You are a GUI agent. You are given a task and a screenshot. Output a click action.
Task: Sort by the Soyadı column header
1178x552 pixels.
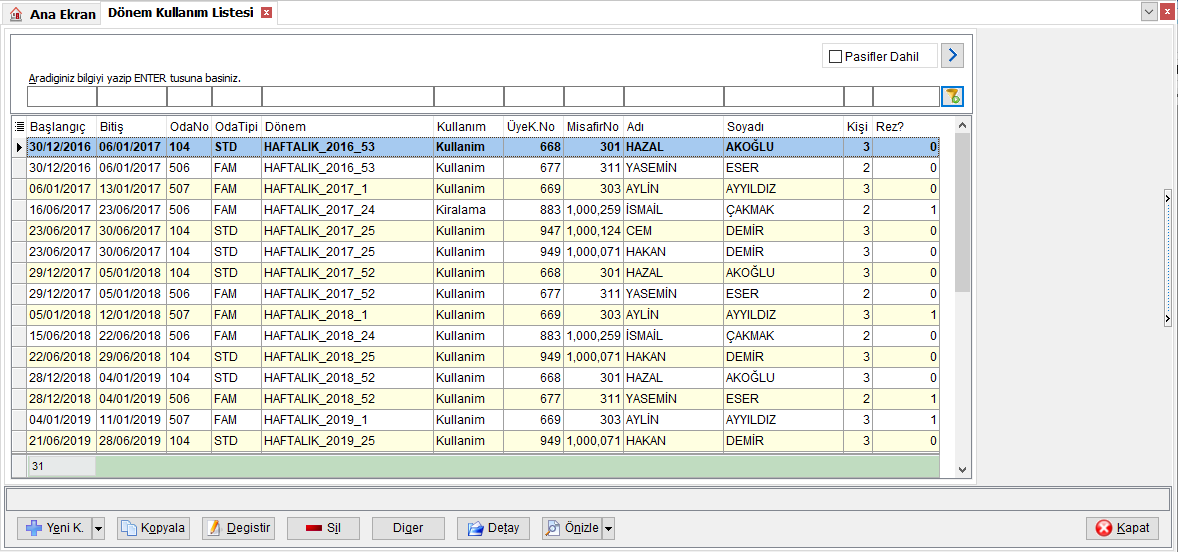(x=784, y=127)
